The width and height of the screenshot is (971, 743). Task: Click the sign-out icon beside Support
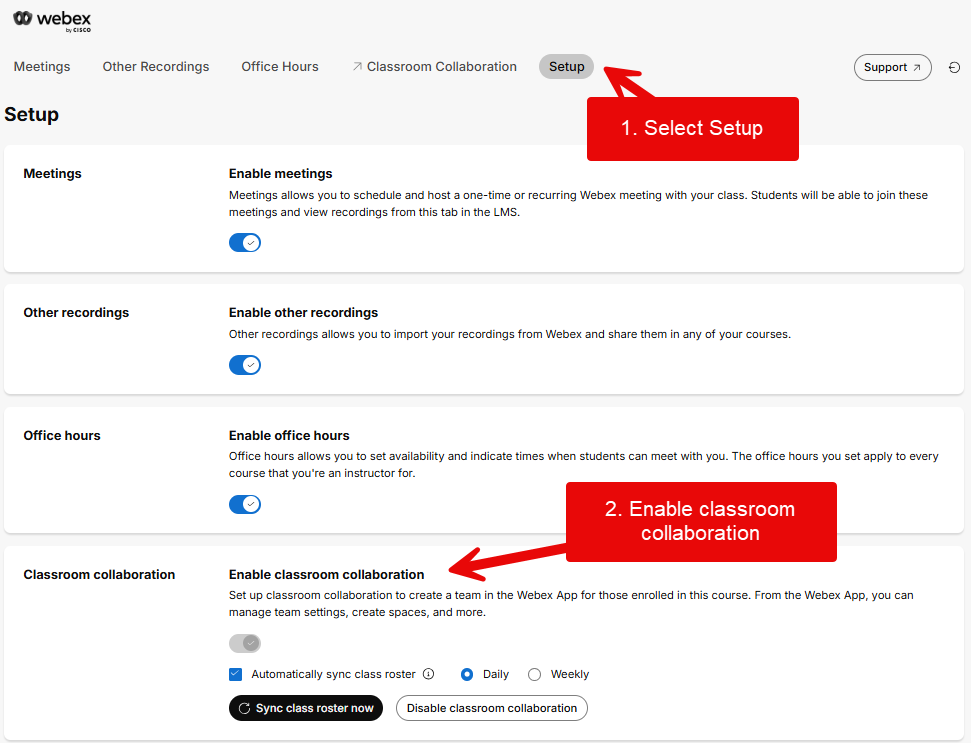coord(954,67)
